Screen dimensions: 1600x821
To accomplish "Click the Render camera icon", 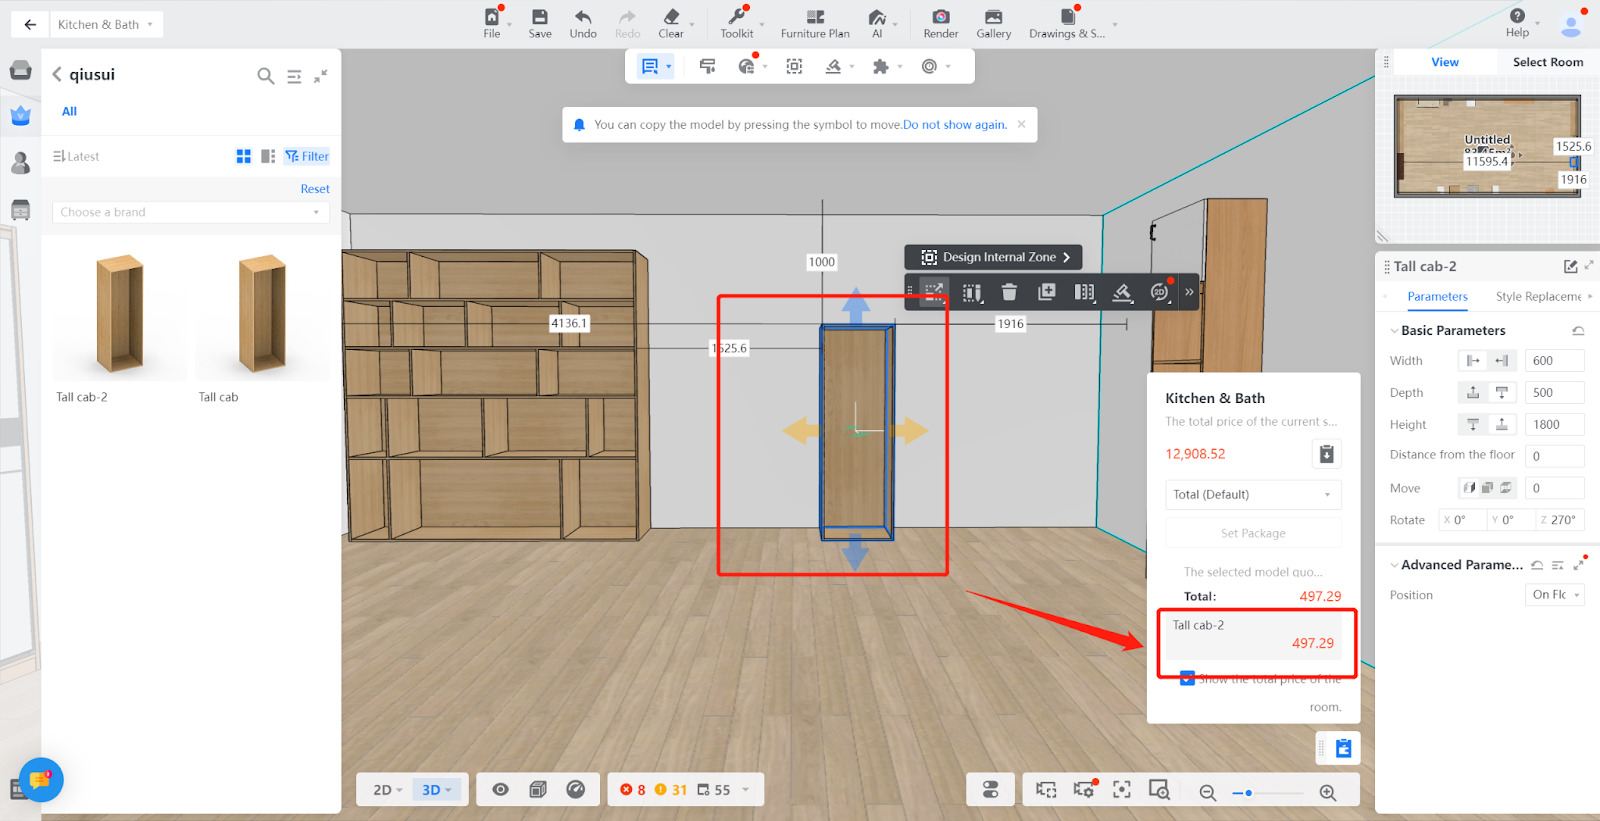I will click(x=940, y=17).
